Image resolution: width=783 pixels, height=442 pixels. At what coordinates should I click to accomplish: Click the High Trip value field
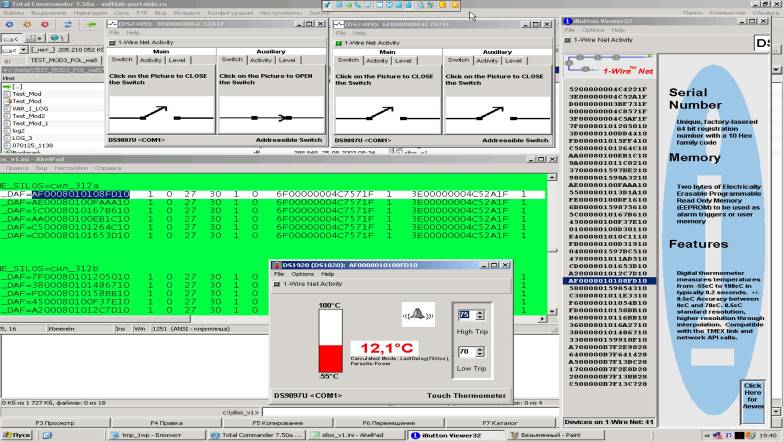coord(466,315)
